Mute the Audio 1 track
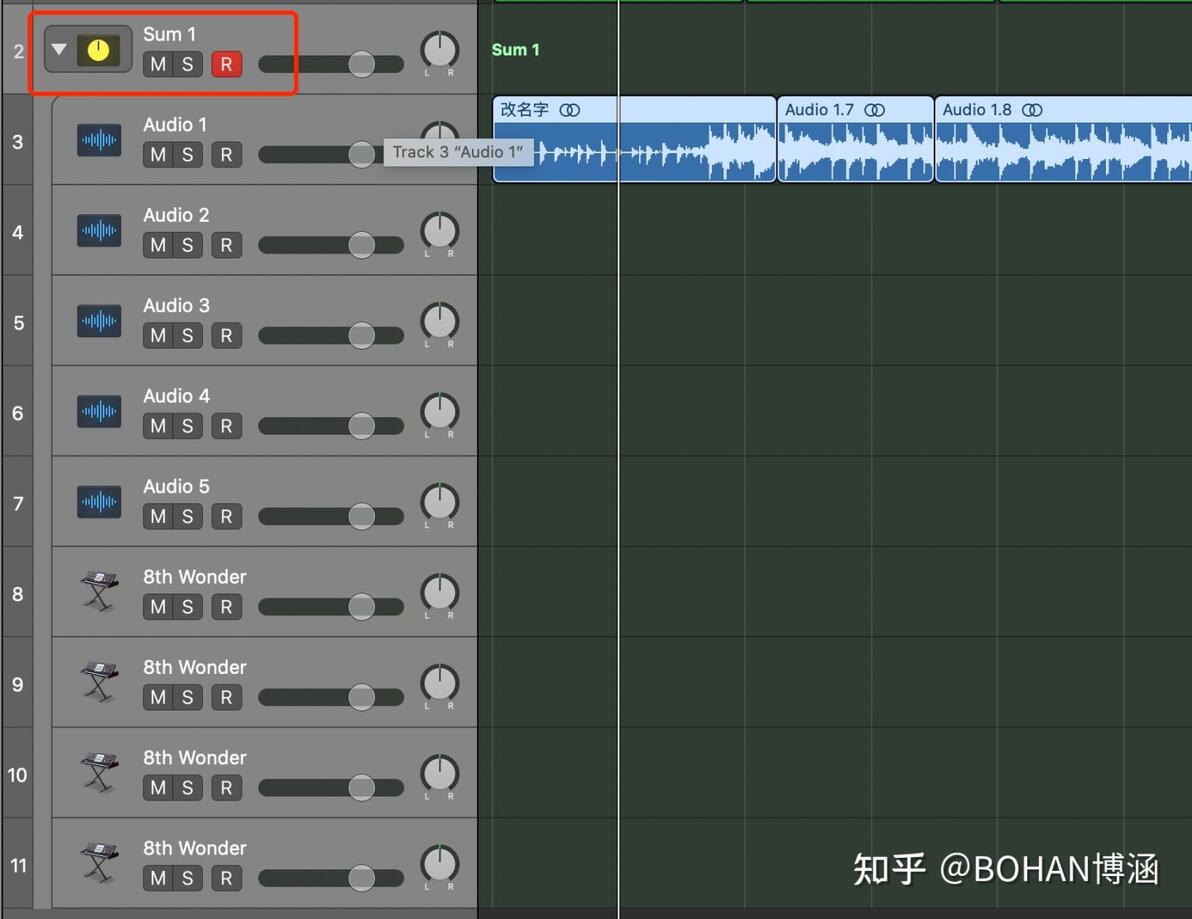The width and height of the screenshot is (1192, 919). pyautogui.click(x=158, y=155)
